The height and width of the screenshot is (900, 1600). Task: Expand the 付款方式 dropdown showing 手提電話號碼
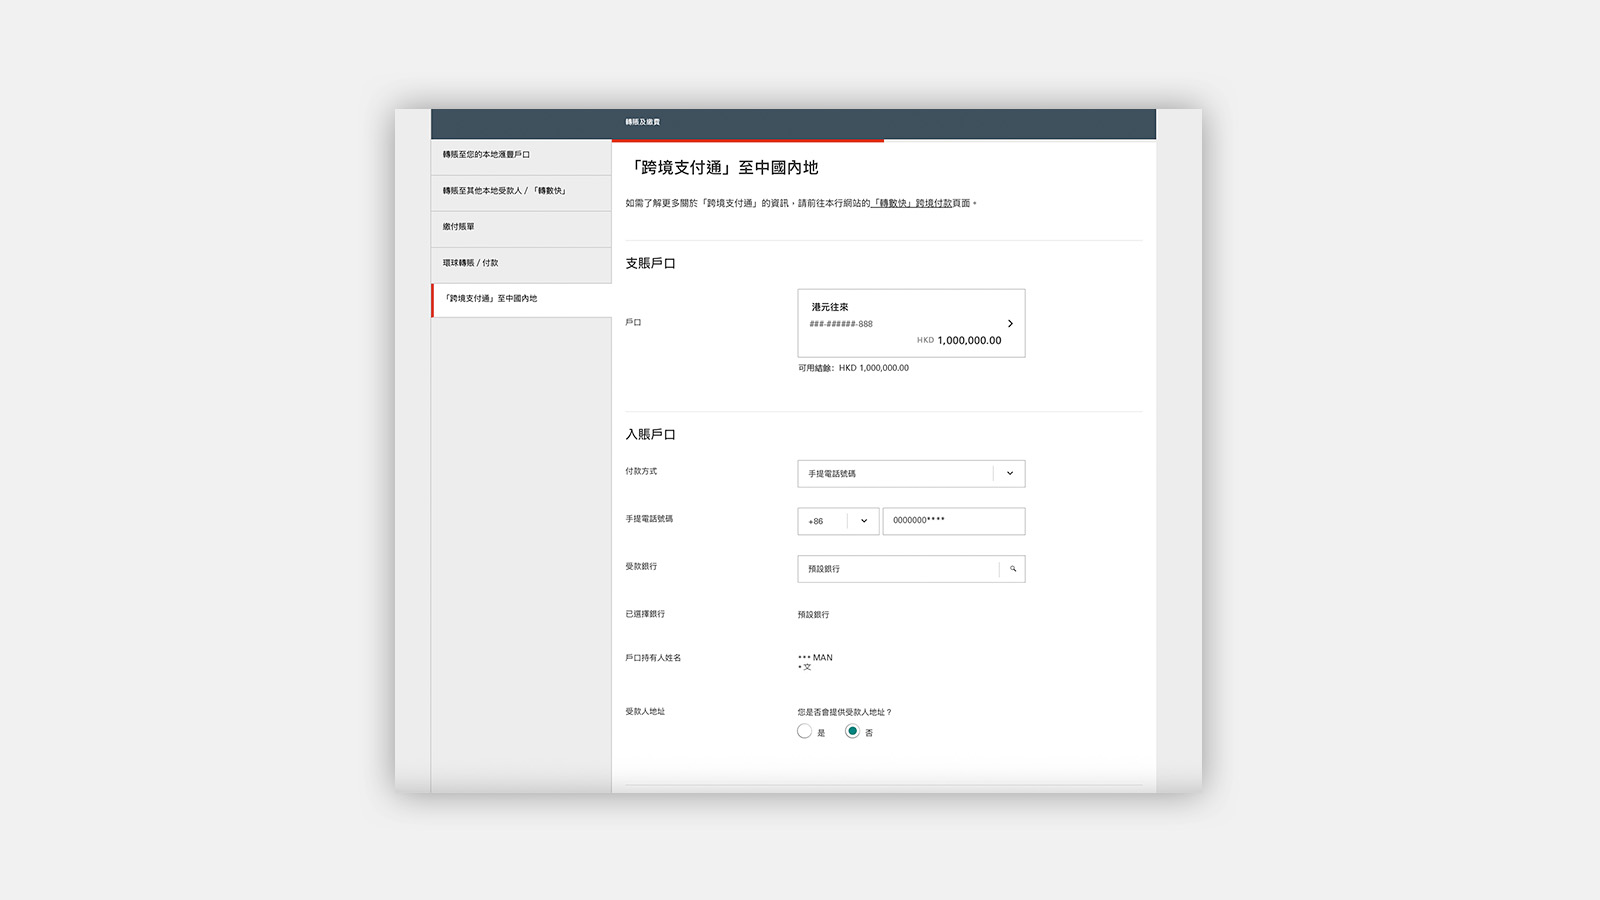point(911,473)
